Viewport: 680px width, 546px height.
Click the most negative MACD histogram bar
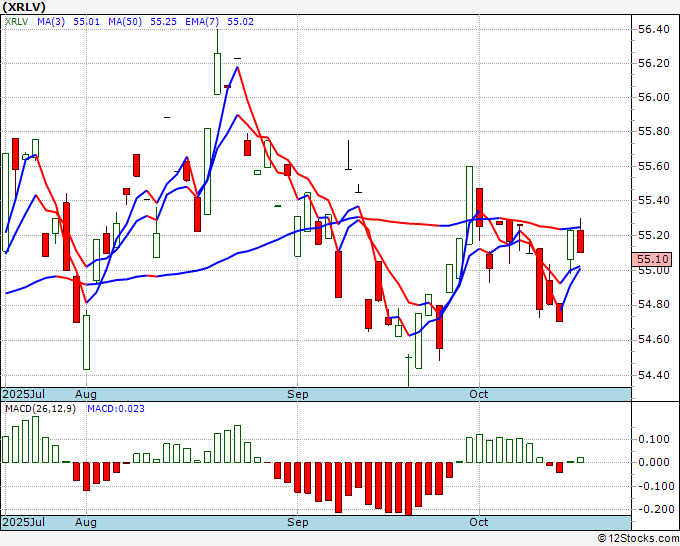point(408,489)
